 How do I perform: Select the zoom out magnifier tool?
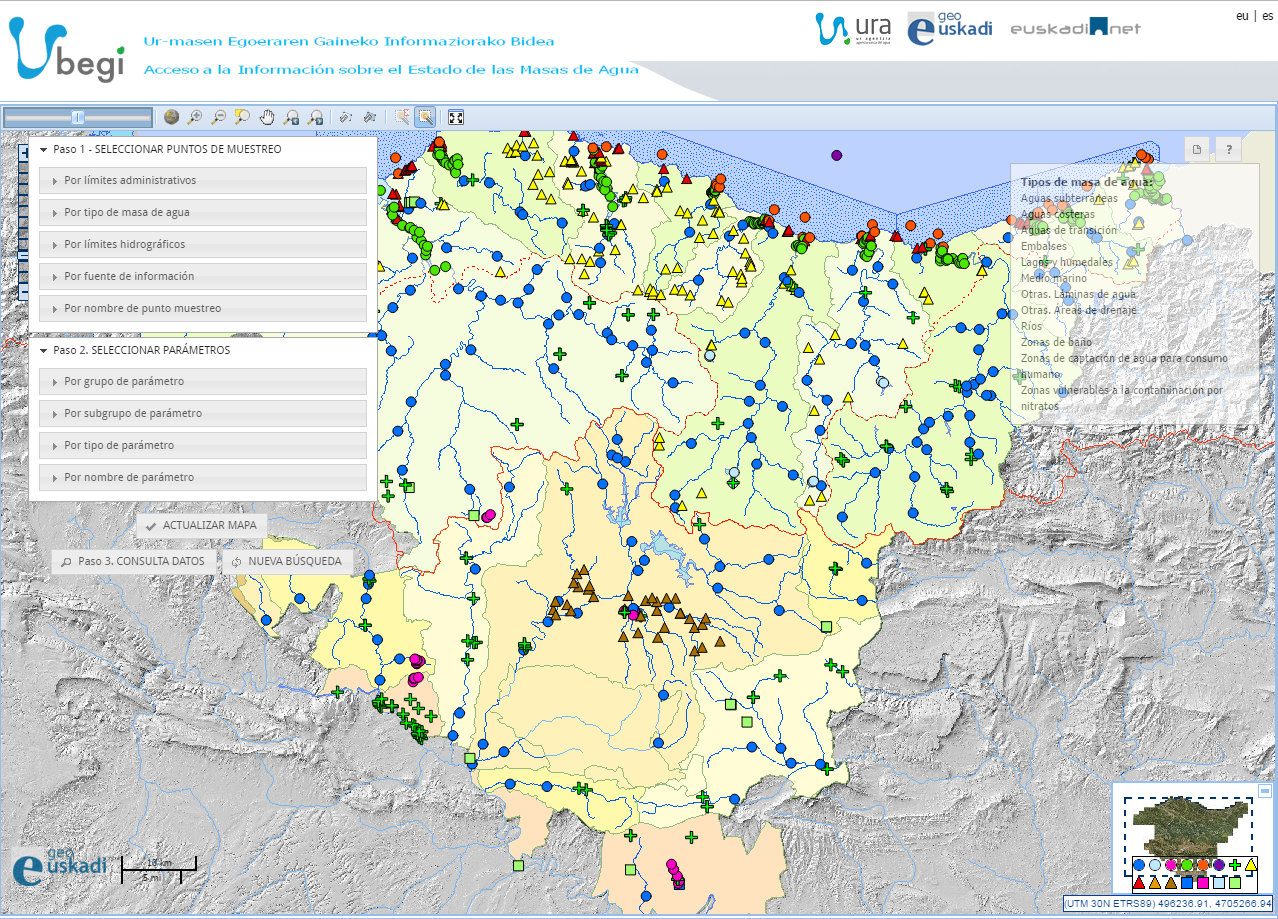click(x=218, y=117)
